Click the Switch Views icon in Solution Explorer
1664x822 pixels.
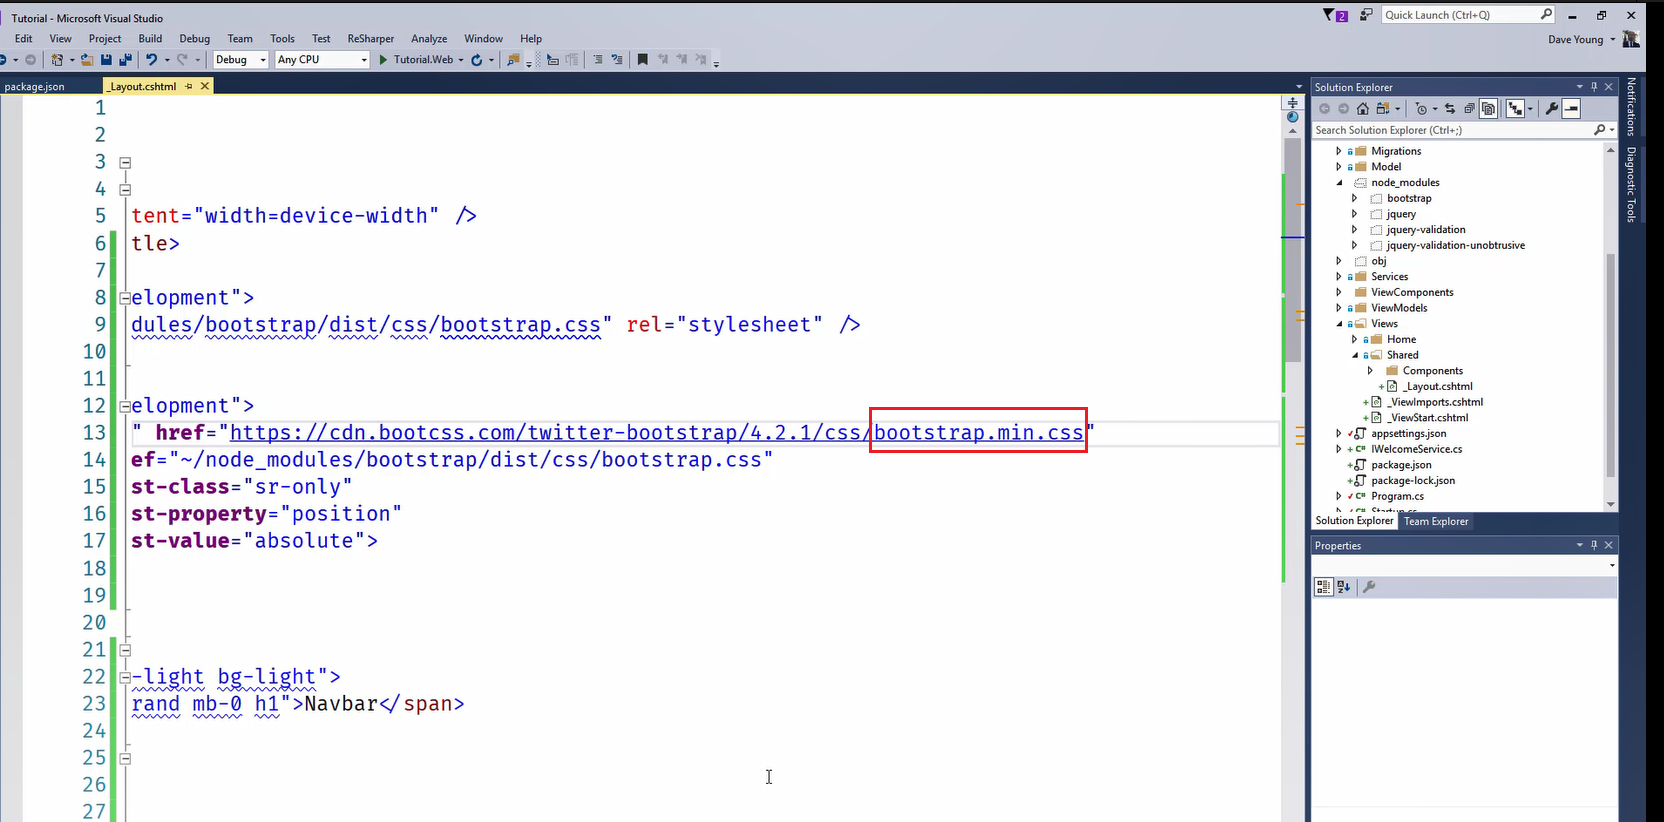point(1383,108)
